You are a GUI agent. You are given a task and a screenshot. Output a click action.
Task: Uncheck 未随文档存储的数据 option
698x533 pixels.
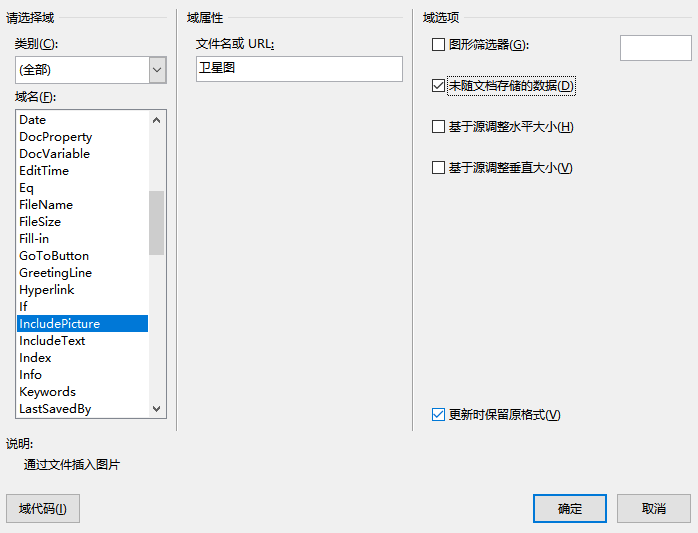coord(438,85)
